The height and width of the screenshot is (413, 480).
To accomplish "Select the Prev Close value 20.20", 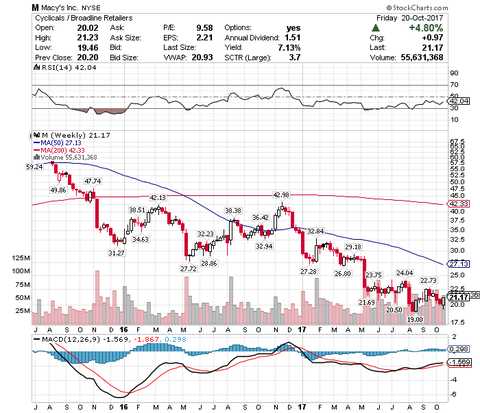I will (x=88, y=57).
